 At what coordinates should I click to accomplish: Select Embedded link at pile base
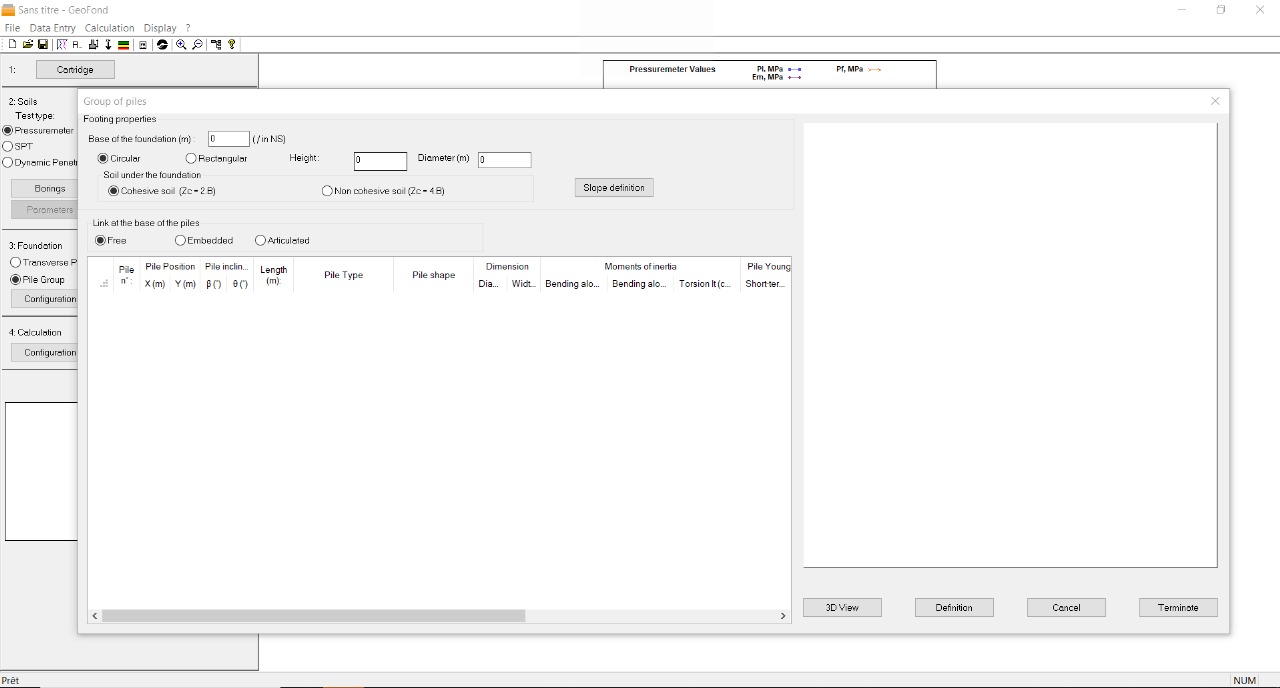pyautogui.click(x=204, y=240)
